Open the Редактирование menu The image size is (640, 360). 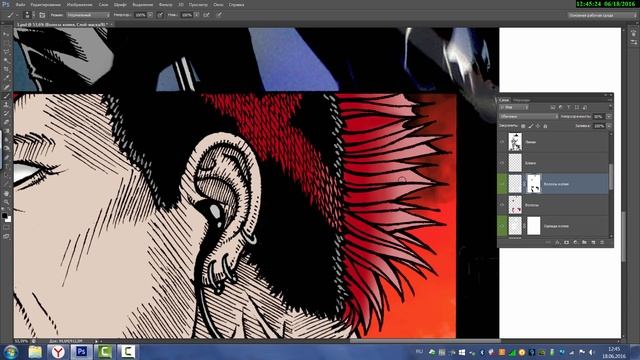pyautogui.click(x=45, y=4)
